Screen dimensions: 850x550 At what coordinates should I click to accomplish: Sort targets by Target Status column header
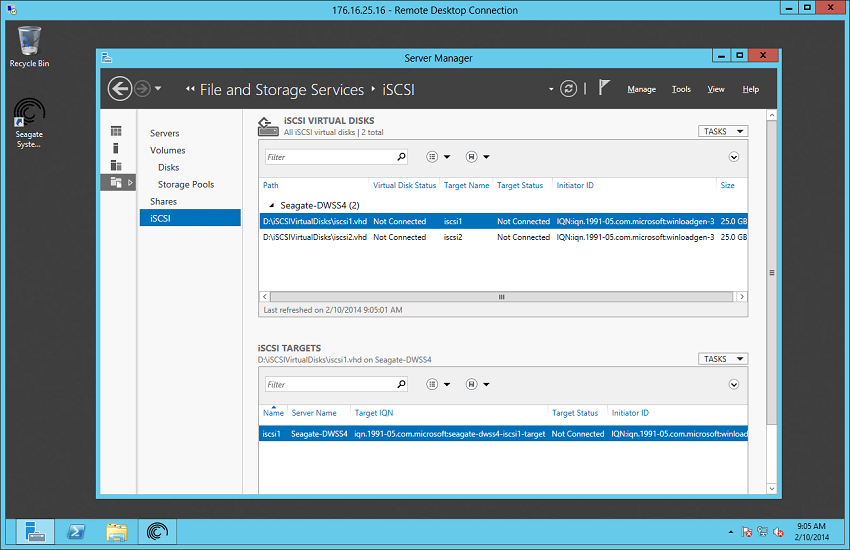(575, 413)
